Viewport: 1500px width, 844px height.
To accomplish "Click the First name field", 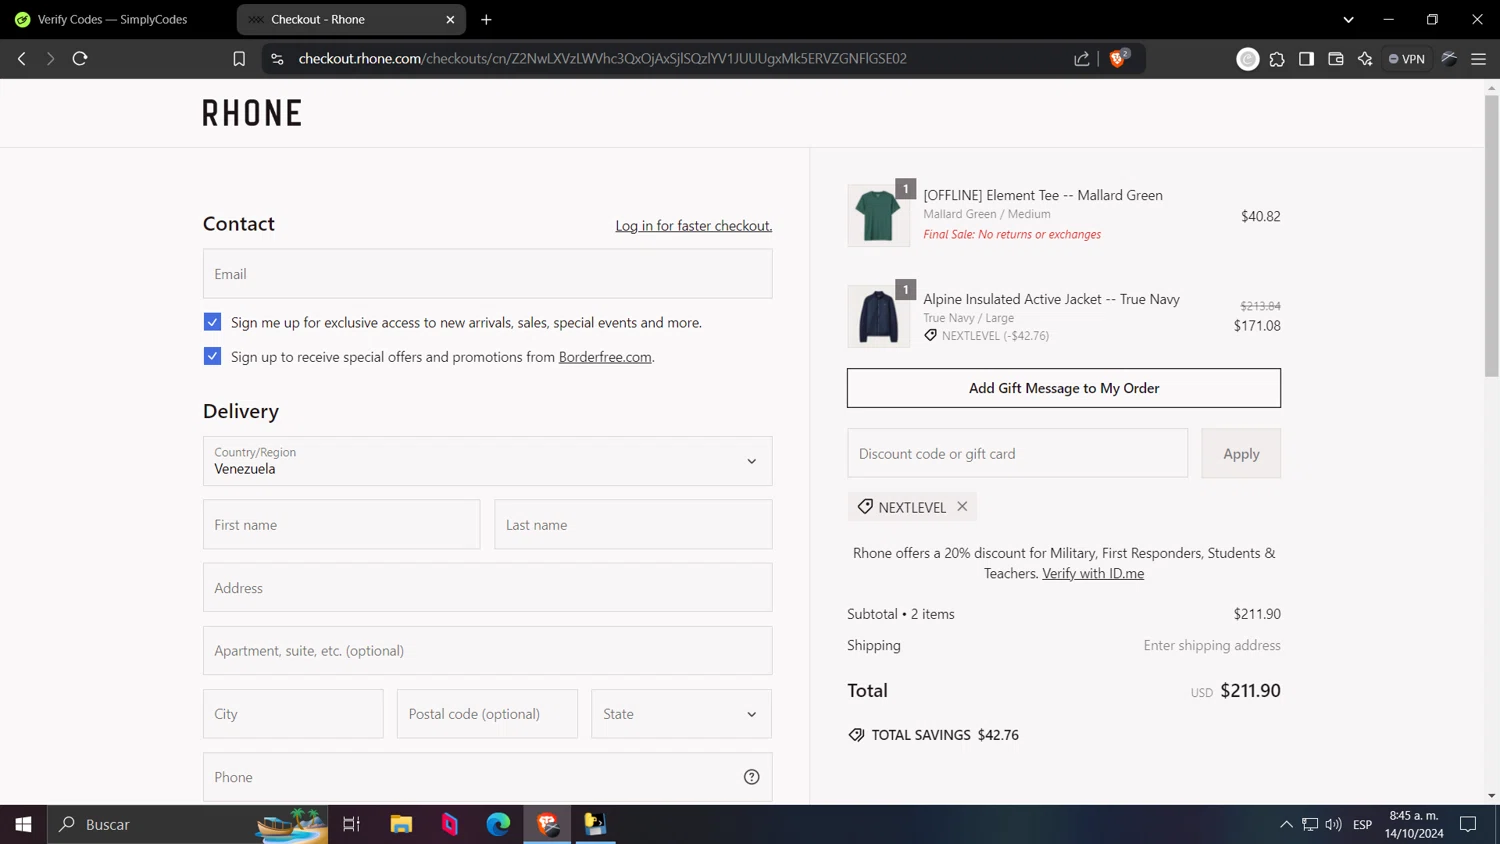I will click(x=342, y=525).
